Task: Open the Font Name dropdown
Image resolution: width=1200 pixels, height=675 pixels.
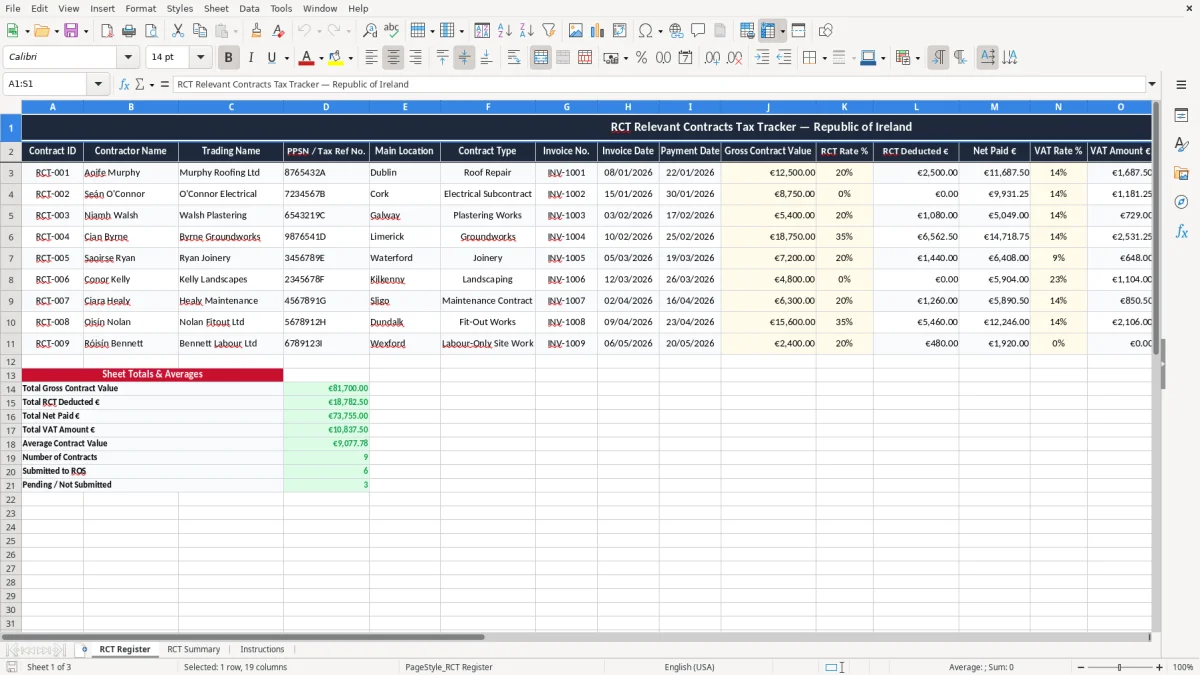Action: tap(128, 58)
